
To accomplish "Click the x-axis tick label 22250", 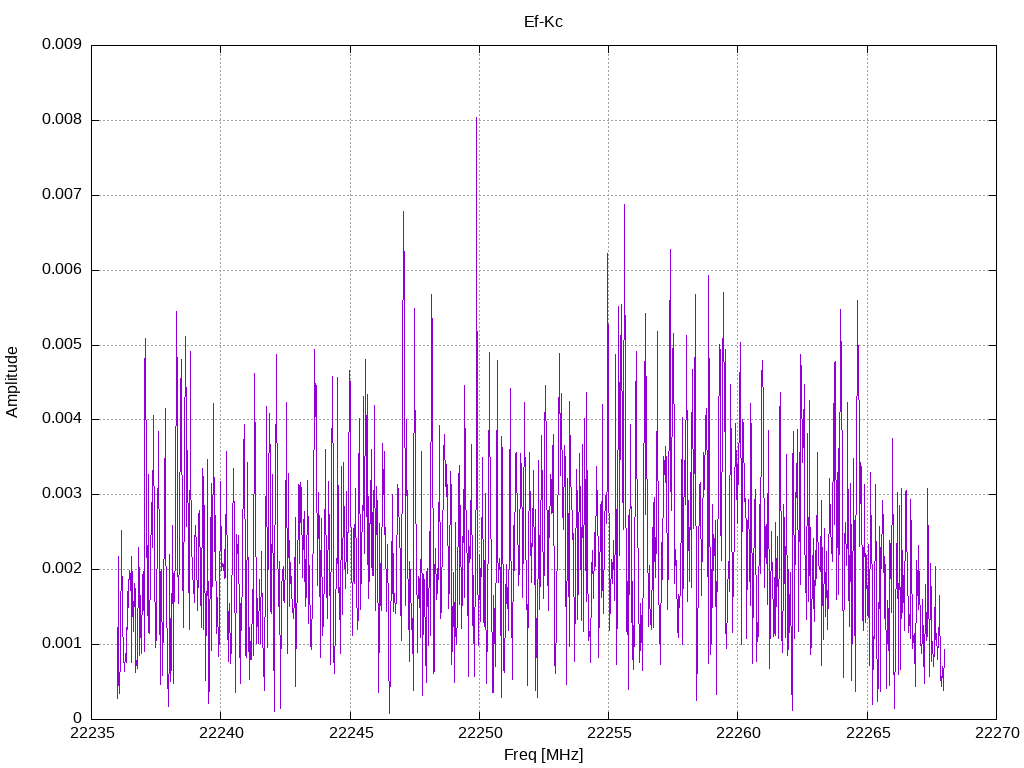I will coord(480,733).
